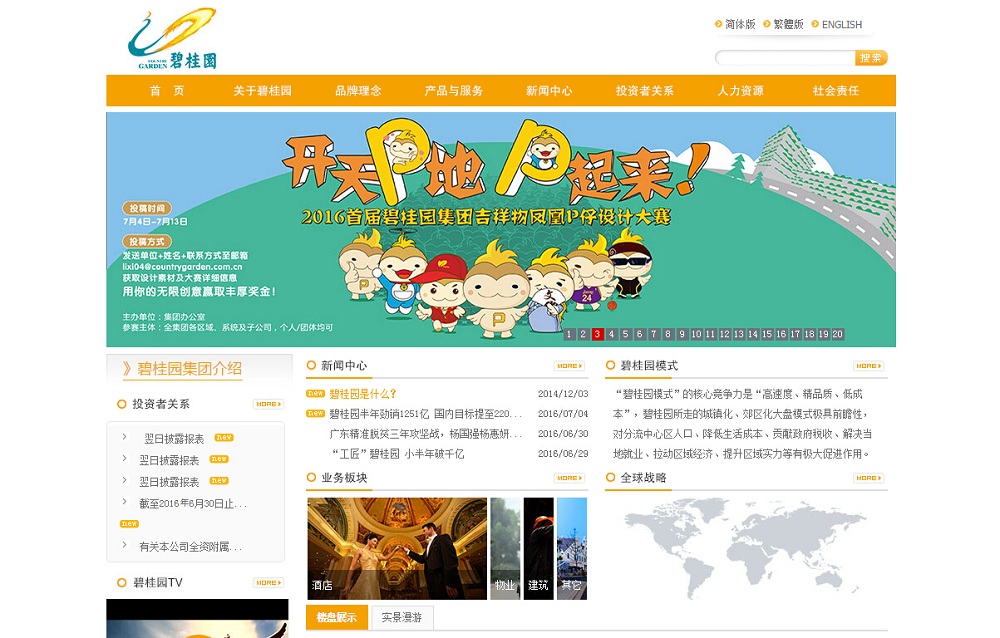The height and width of the screenshot is (638, 1000).
Task: Open news 碧桂园半年劲销1251亿
Action: [x=425, y=414]
